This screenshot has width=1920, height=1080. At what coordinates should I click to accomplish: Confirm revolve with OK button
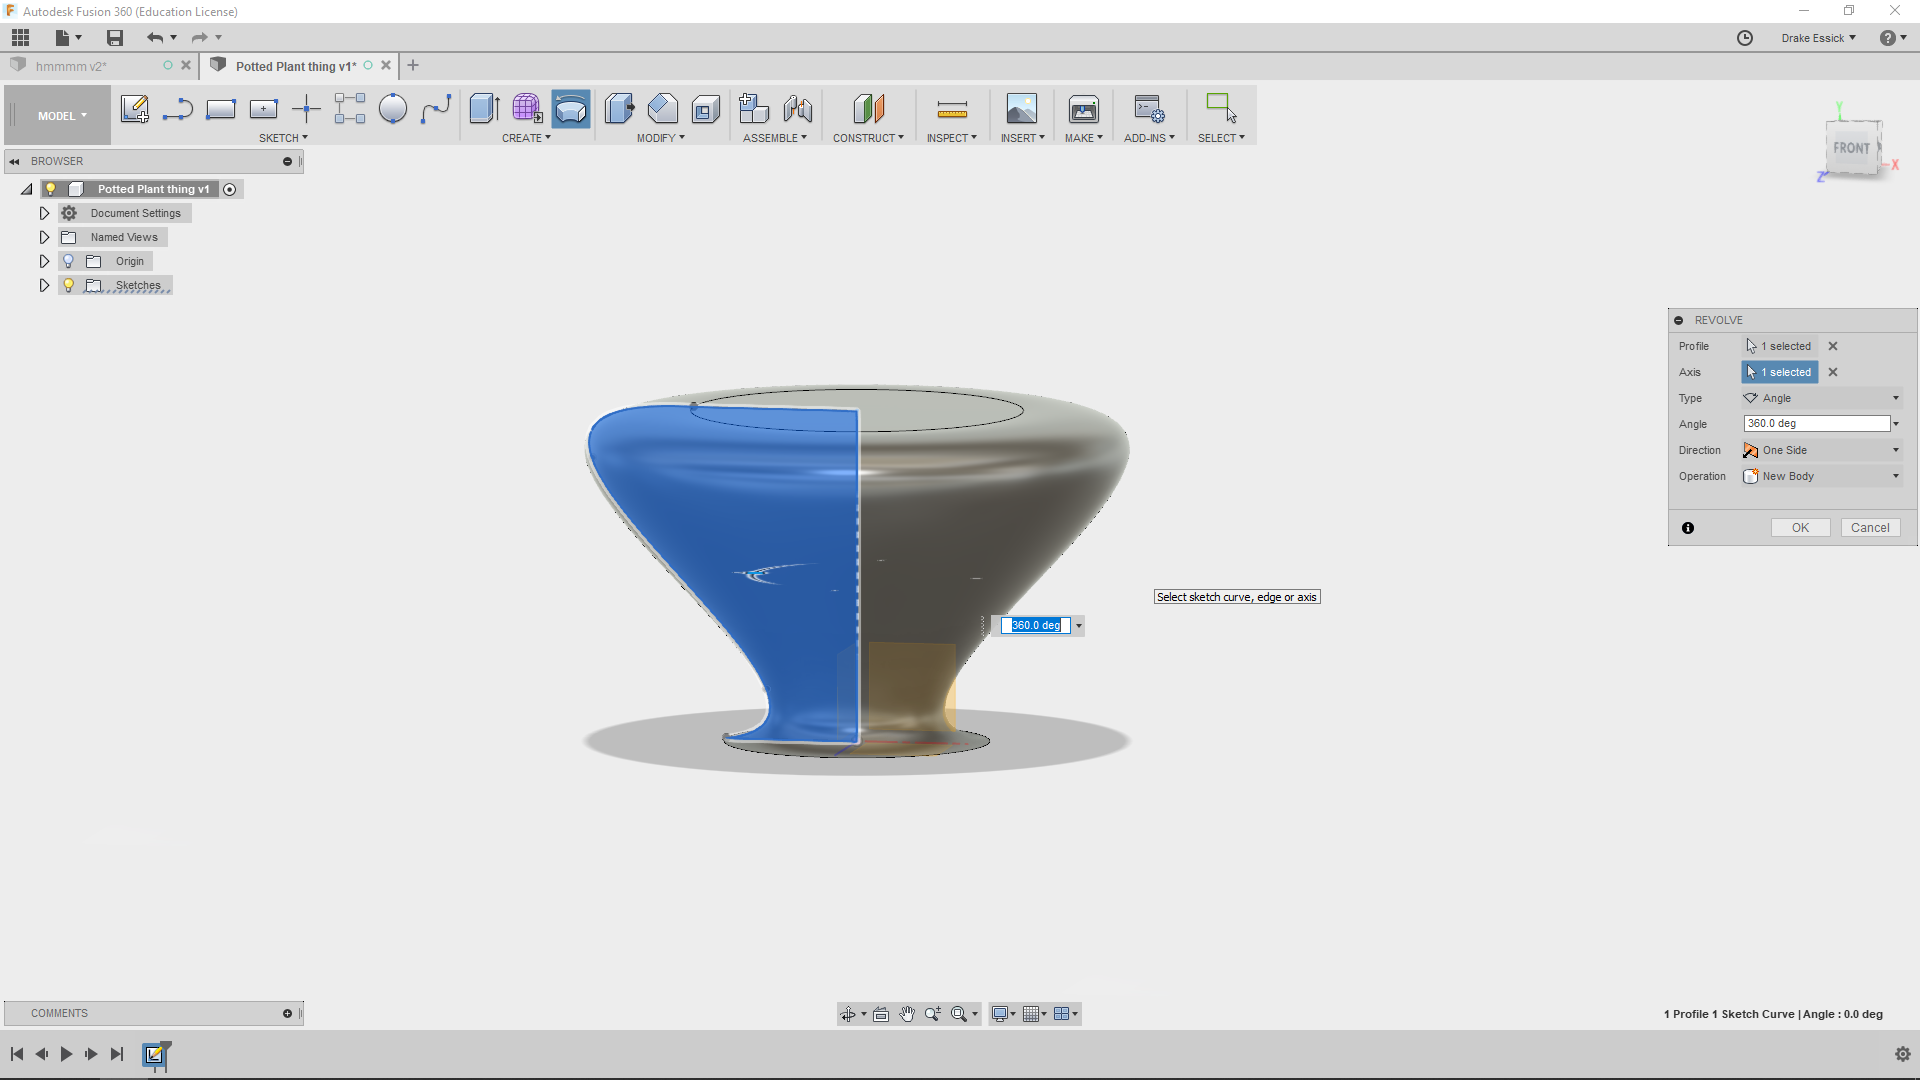(1800, 528)
